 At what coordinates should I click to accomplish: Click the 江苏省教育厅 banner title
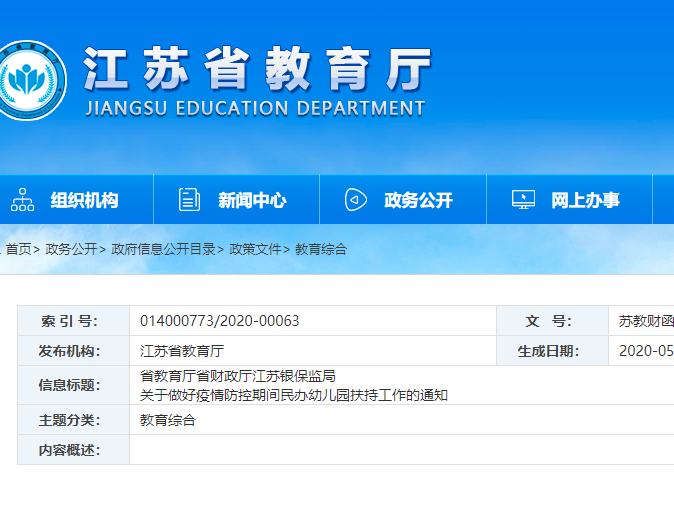[x=257, y=69]
